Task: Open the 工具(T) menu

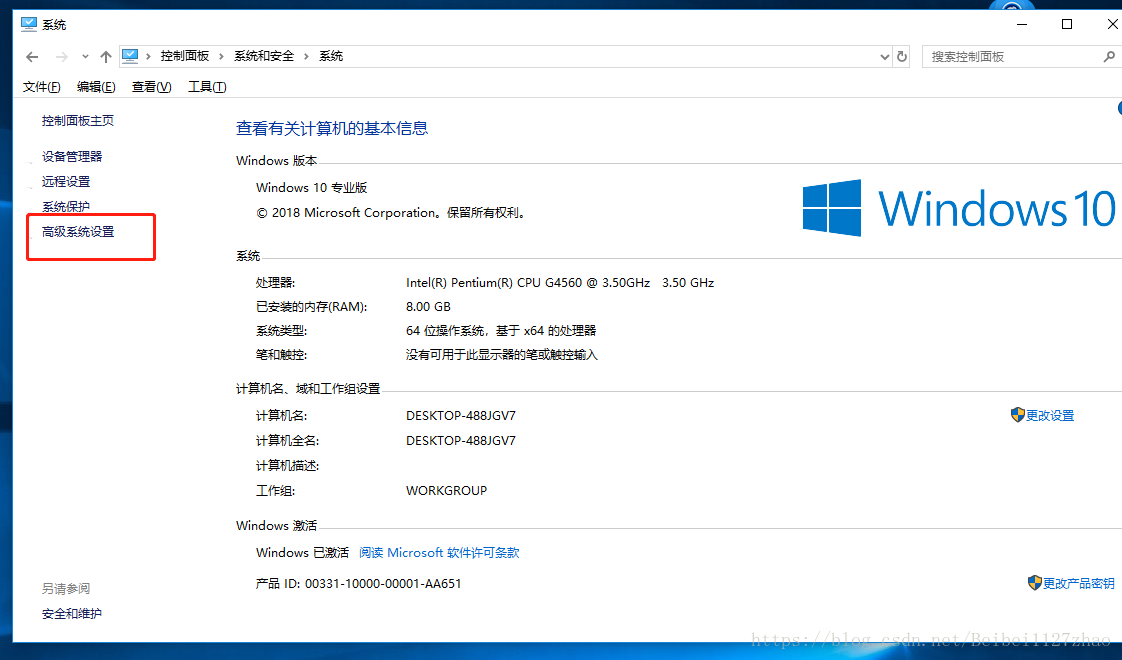Action: click(207, 87)
